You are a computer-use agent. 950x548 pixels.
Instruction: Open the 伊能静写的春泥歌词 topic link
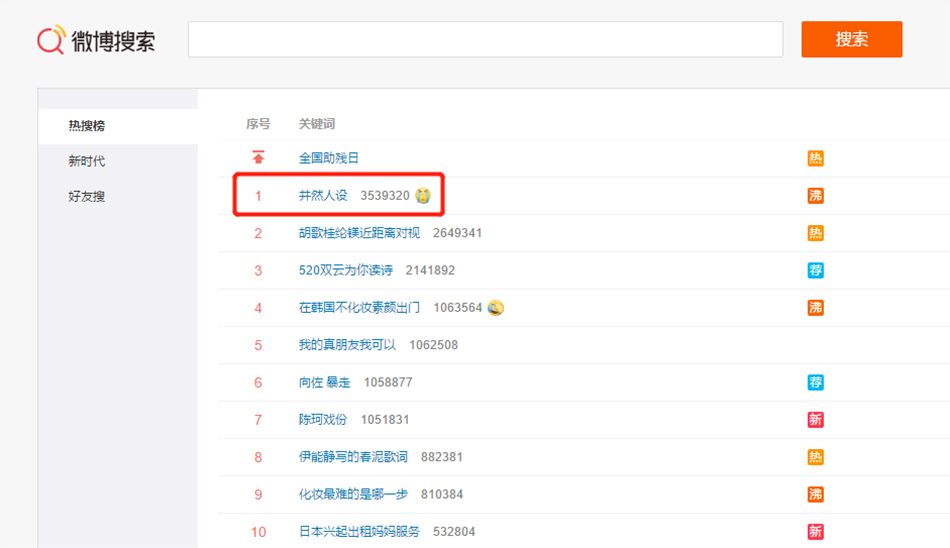click(353, 457)
